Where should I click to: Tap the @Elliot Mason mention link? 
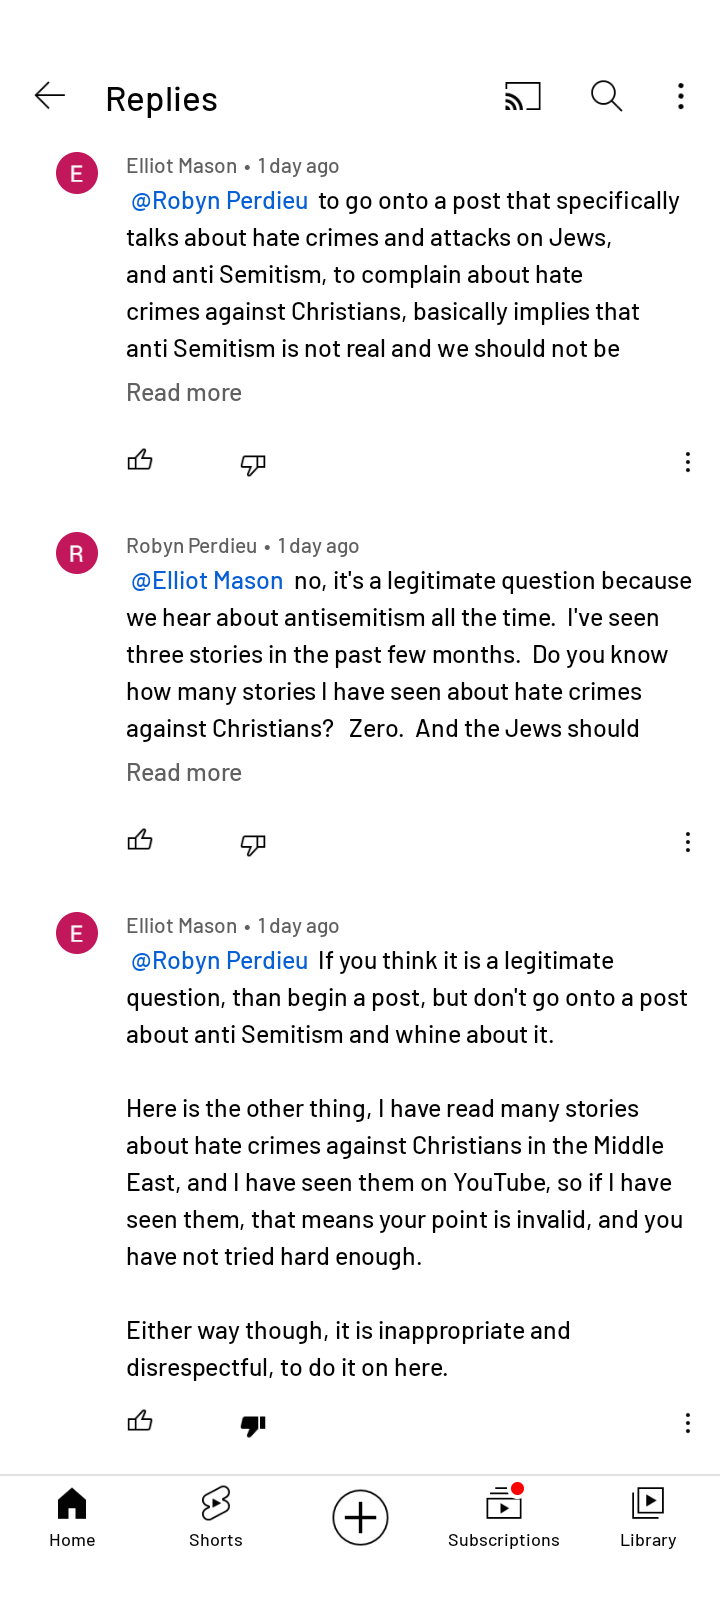207,581
